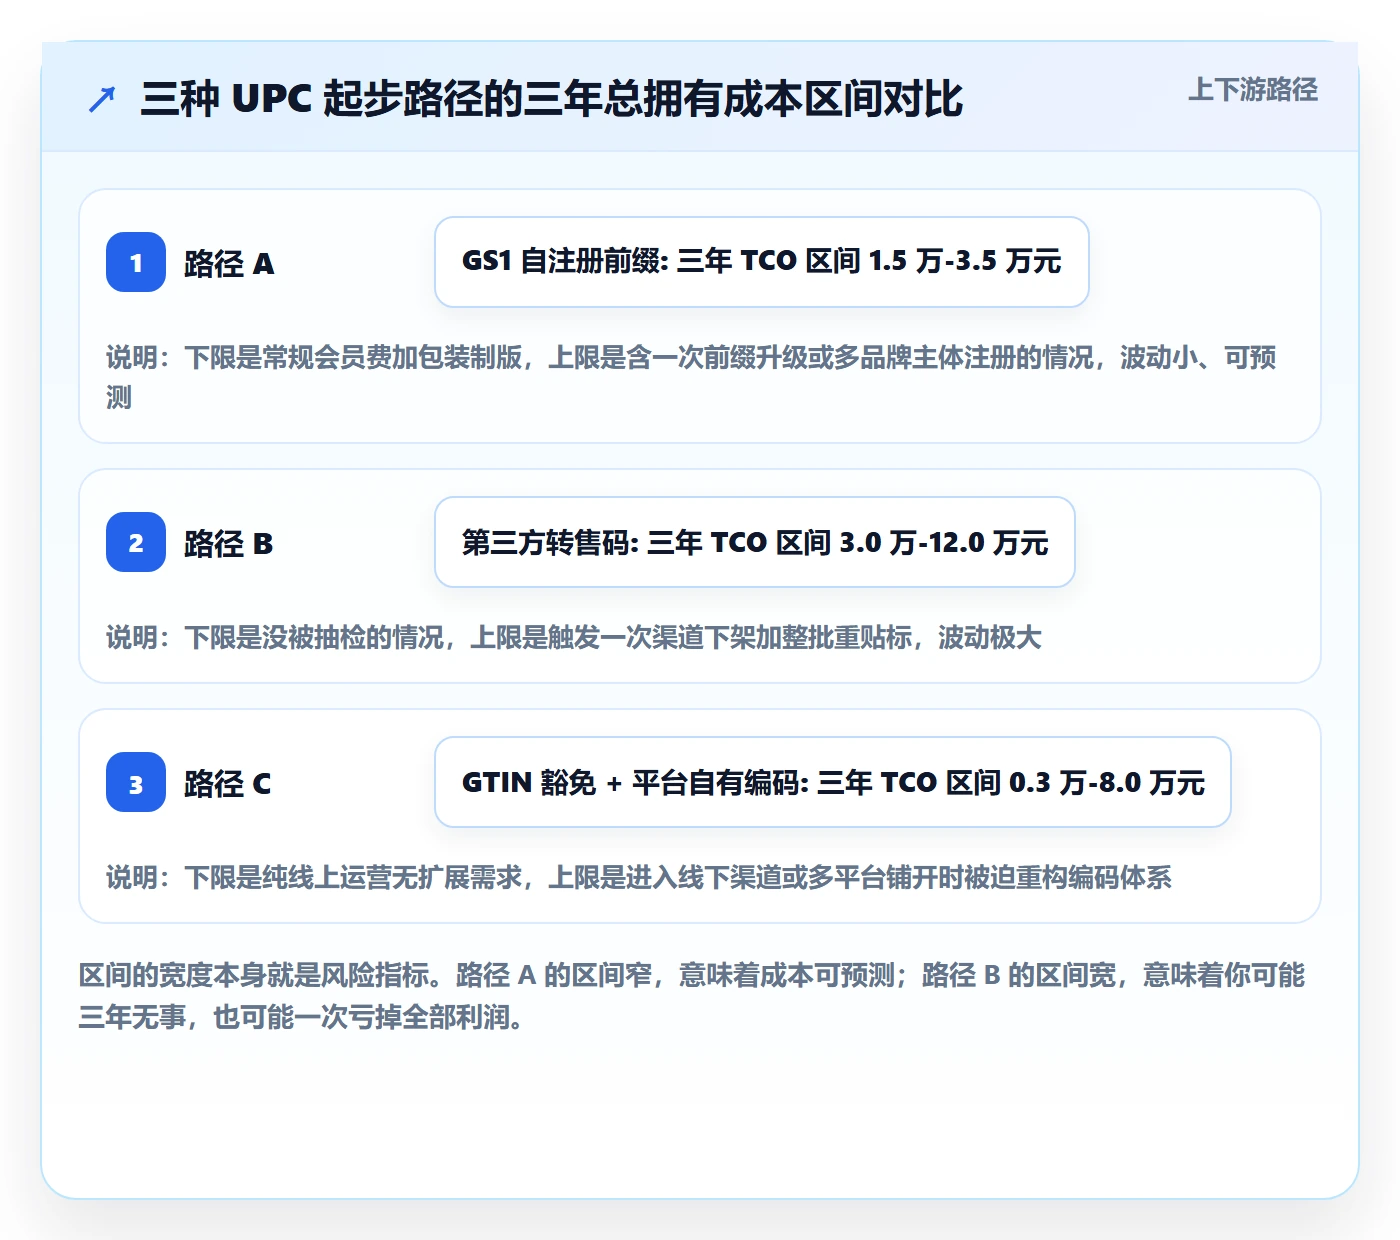
Task: Click the blue number 3 badge
Action: 136,782
